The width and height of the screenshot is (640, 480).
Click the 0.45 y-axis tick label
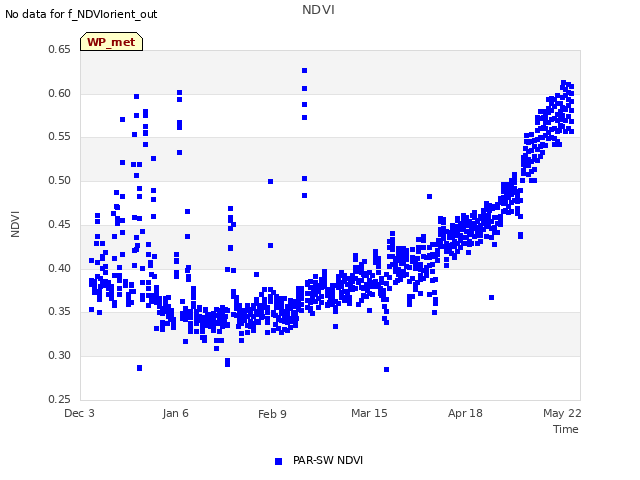pyautogui.click(x=59, y=224)
